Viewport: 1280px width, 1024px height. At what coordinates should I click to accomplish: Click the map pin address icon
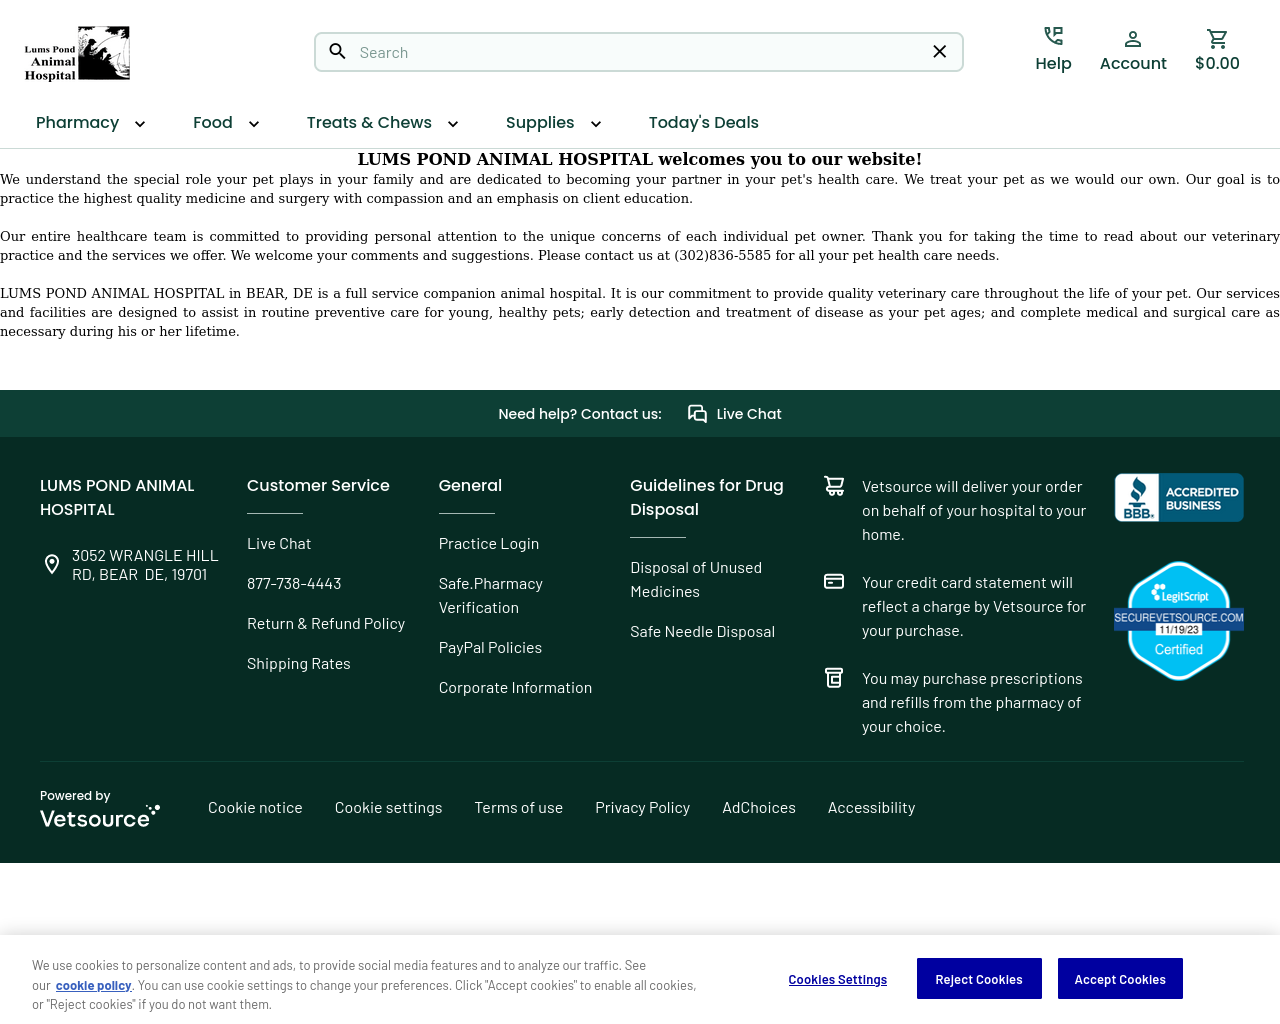52,564
